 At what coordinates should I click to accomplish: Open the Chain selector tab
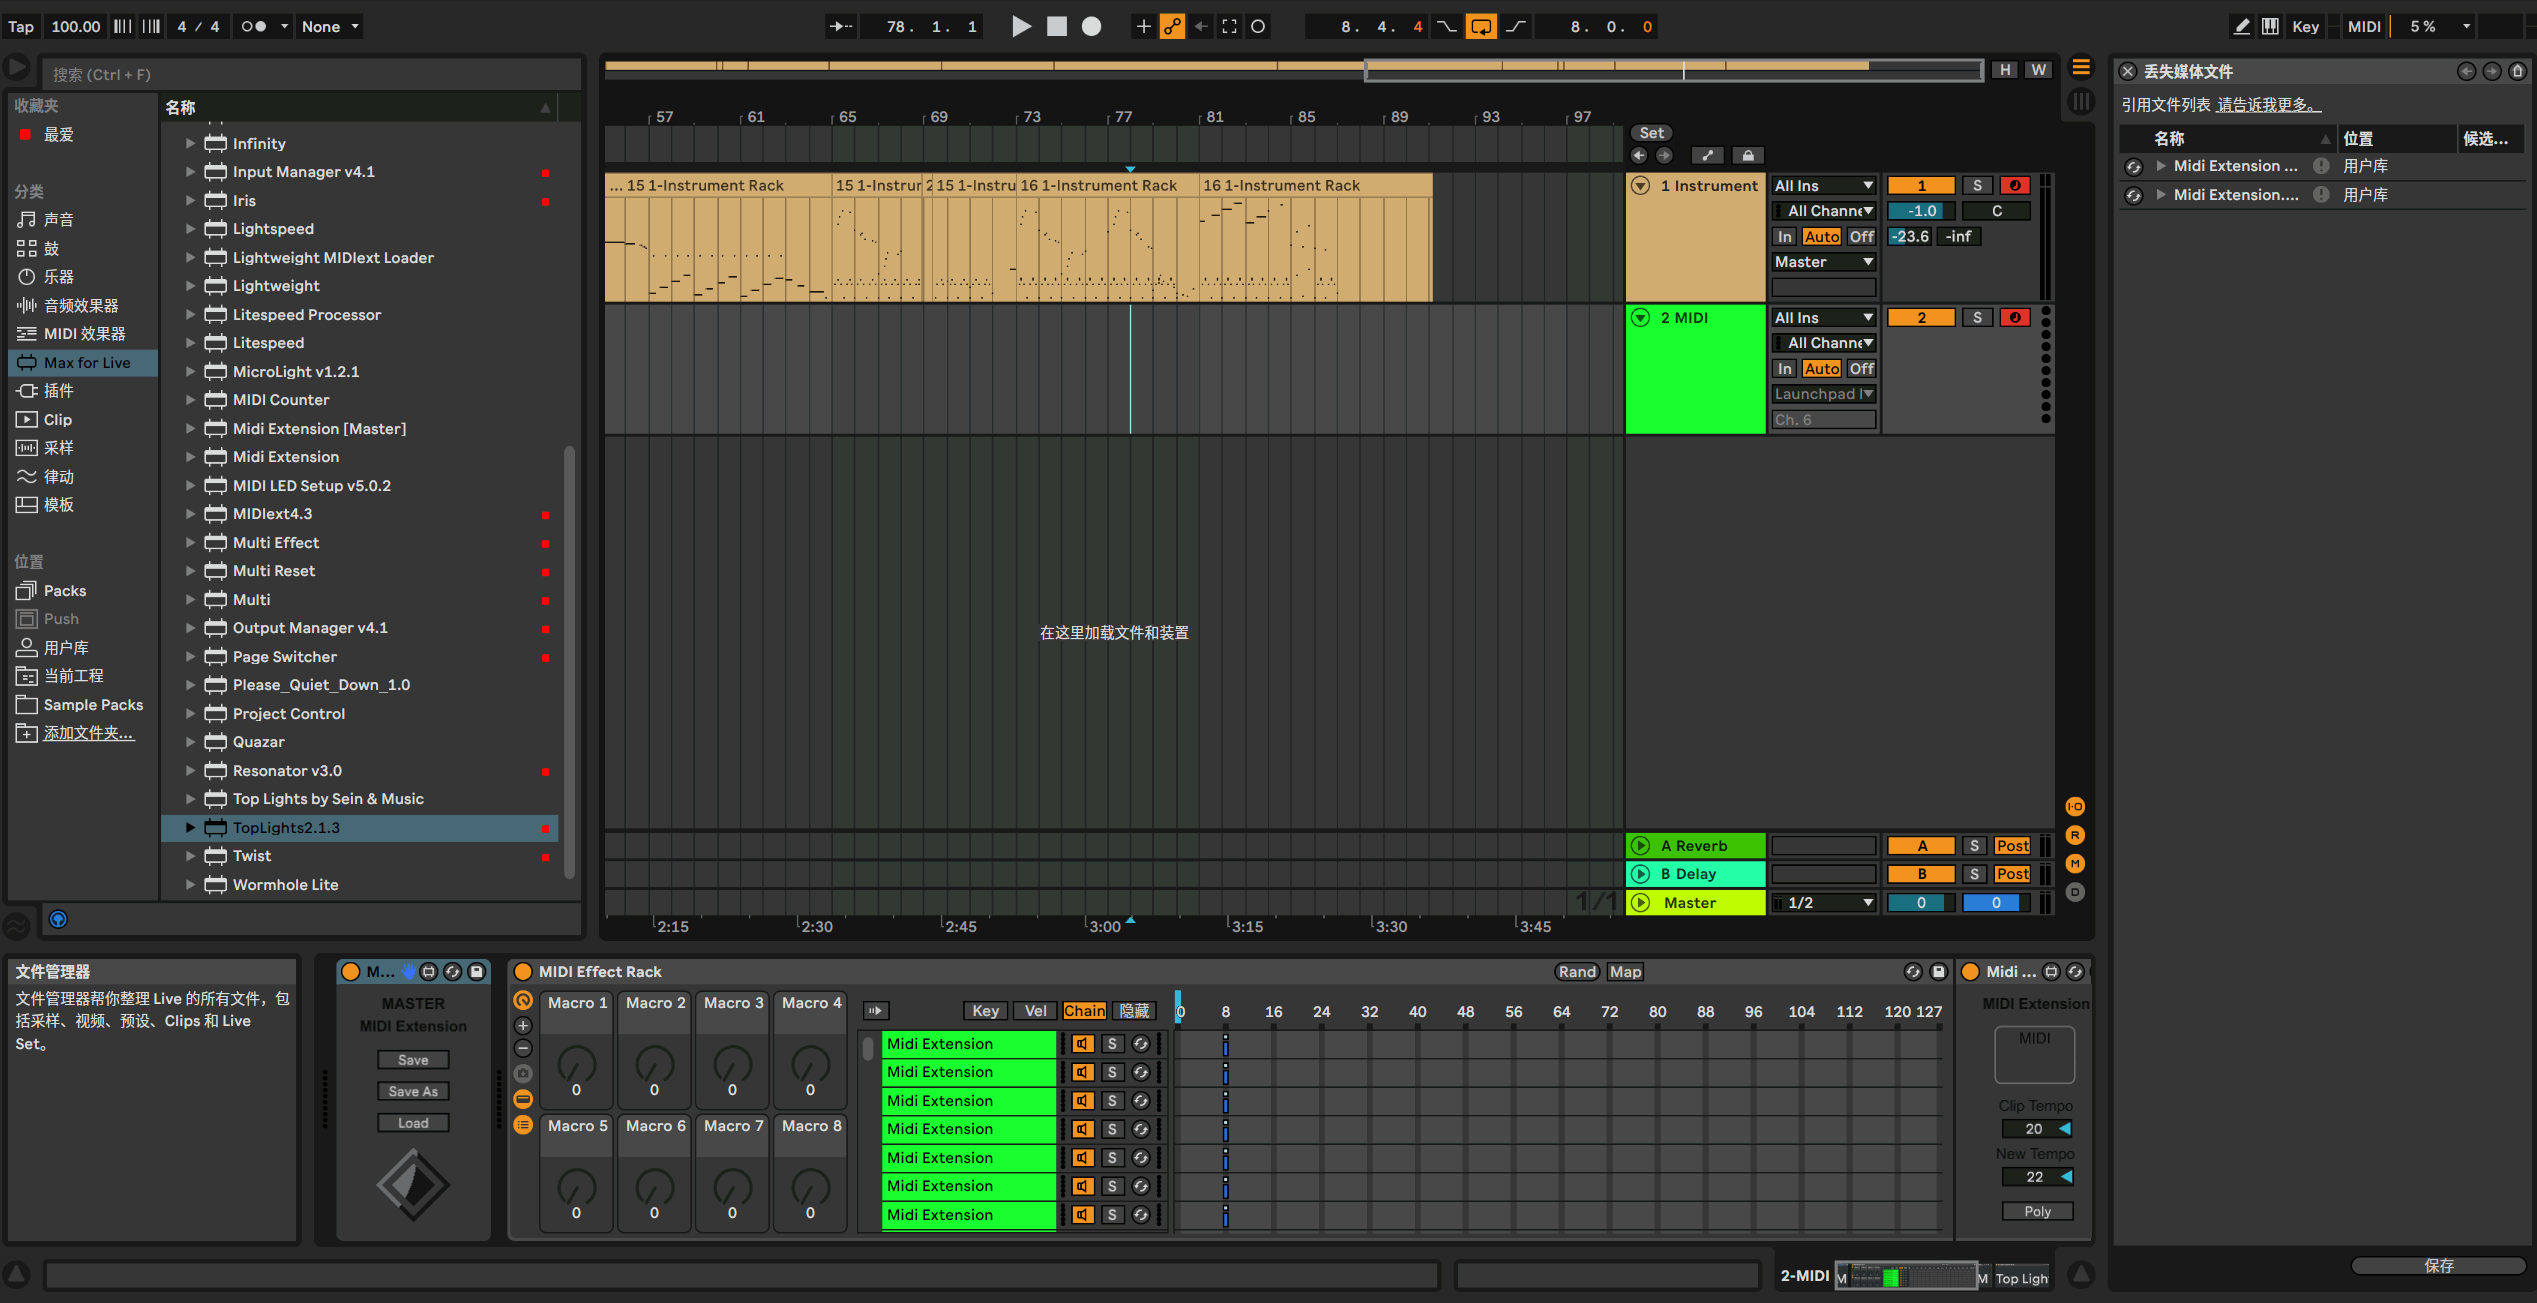pos(1084,1011)
